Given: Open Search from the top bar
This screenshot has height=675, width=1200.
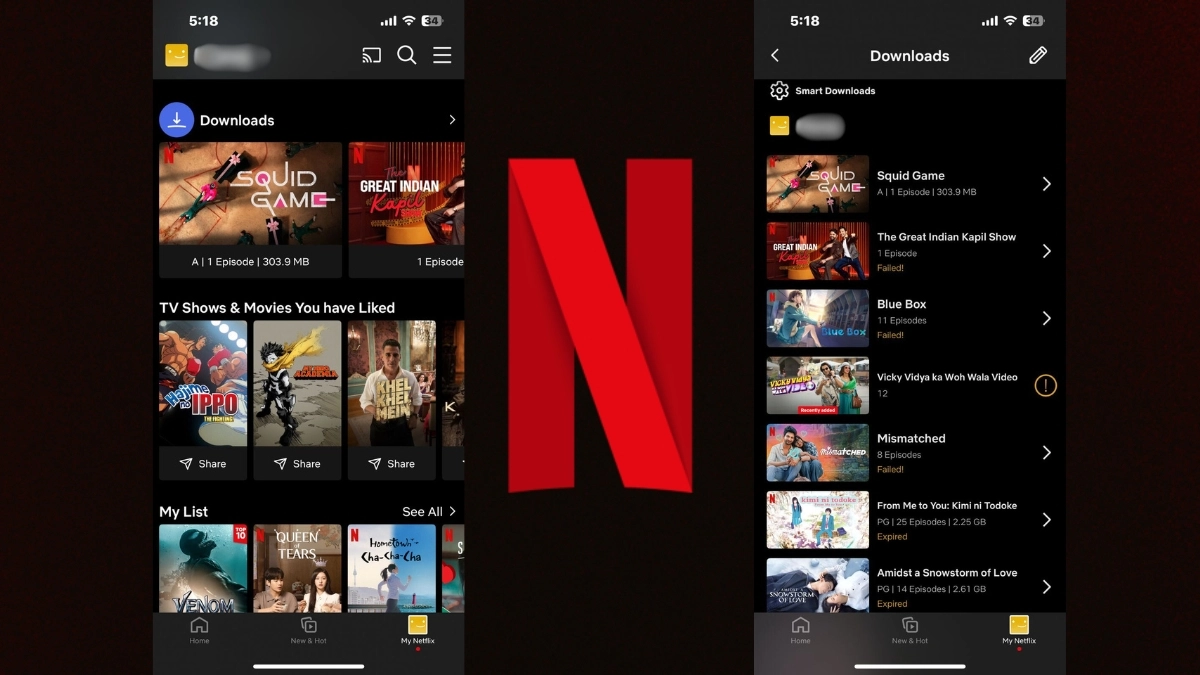Looking at the screenshot, I should (x=406, y=55).
